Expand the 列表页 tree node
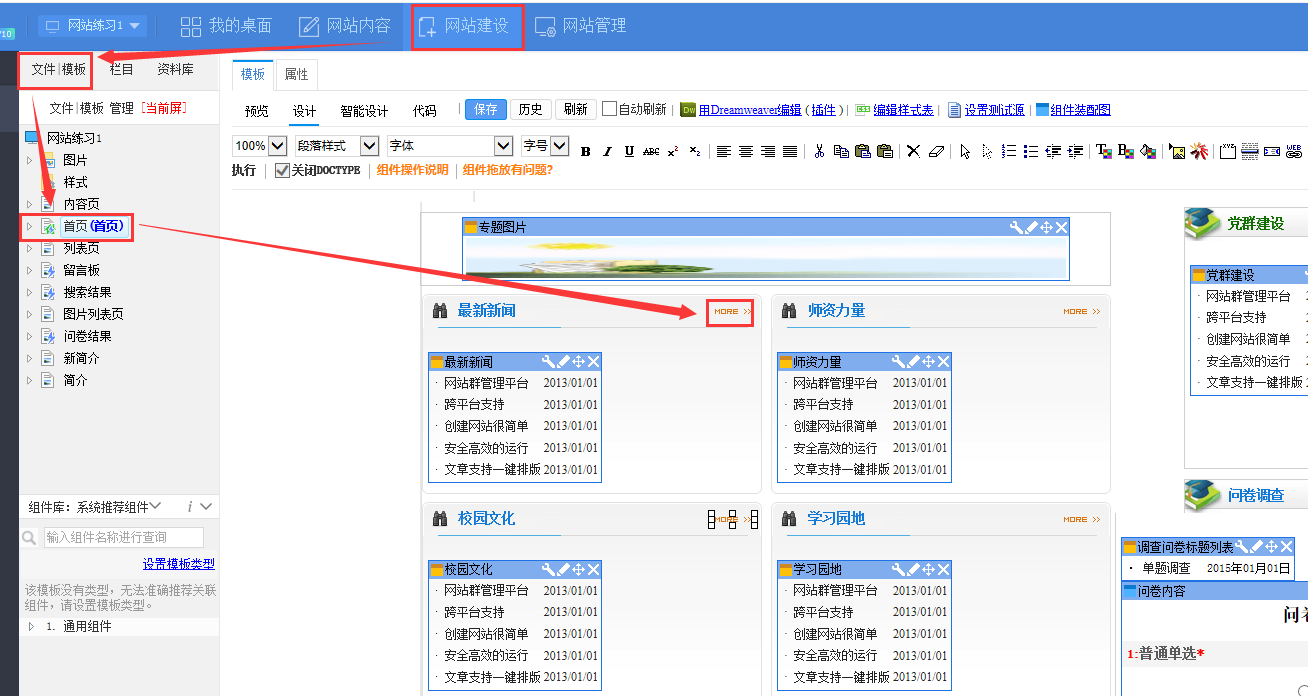The height and width of the screenshot is (696, 1308). coord(29,248)
